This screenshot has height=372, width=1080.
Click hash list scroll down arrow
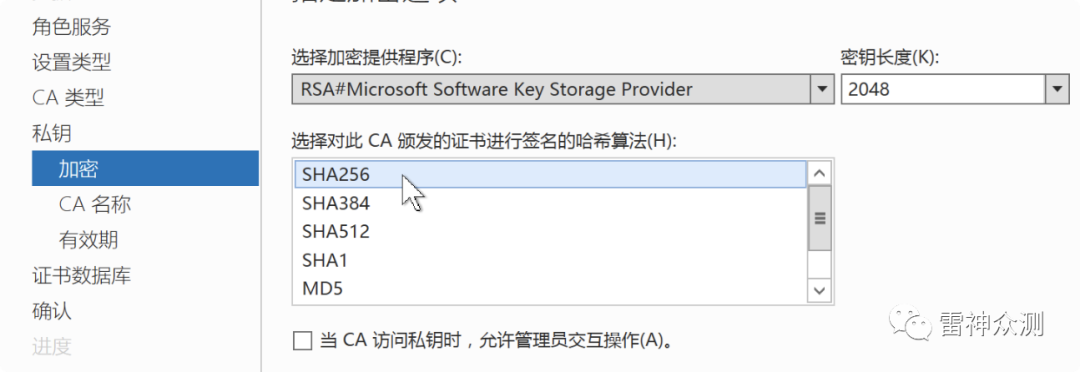(x=819, y=290)
